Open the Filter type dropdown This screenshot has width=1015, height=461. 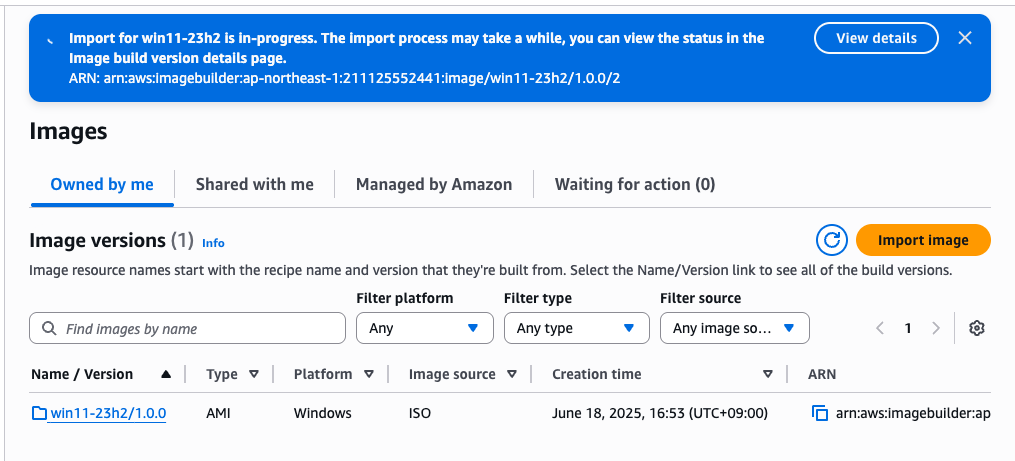click(x=575, y=328)
